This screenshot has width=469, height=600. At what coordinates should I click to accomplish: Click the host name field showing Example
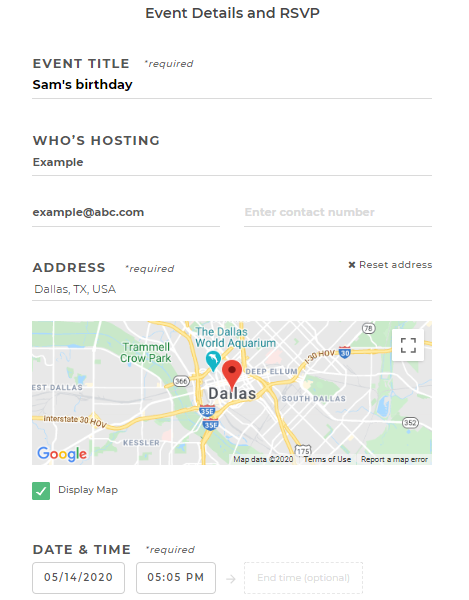click(232, 162)
